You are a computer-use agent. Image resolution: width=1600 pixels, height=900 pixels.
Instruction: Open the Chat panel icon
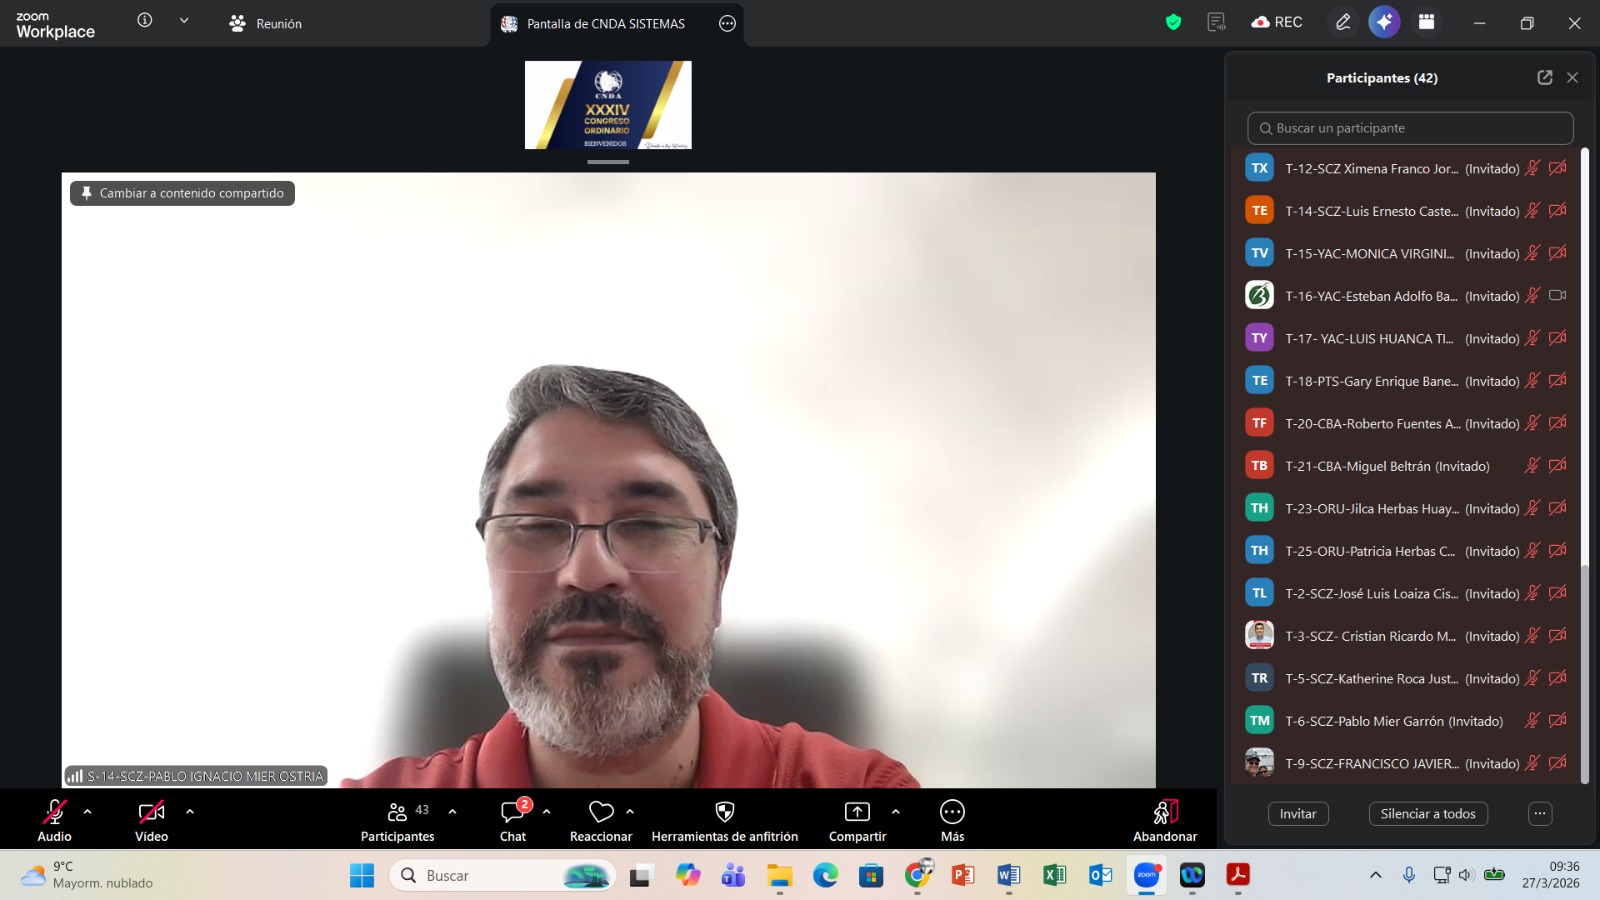[513, 812]
